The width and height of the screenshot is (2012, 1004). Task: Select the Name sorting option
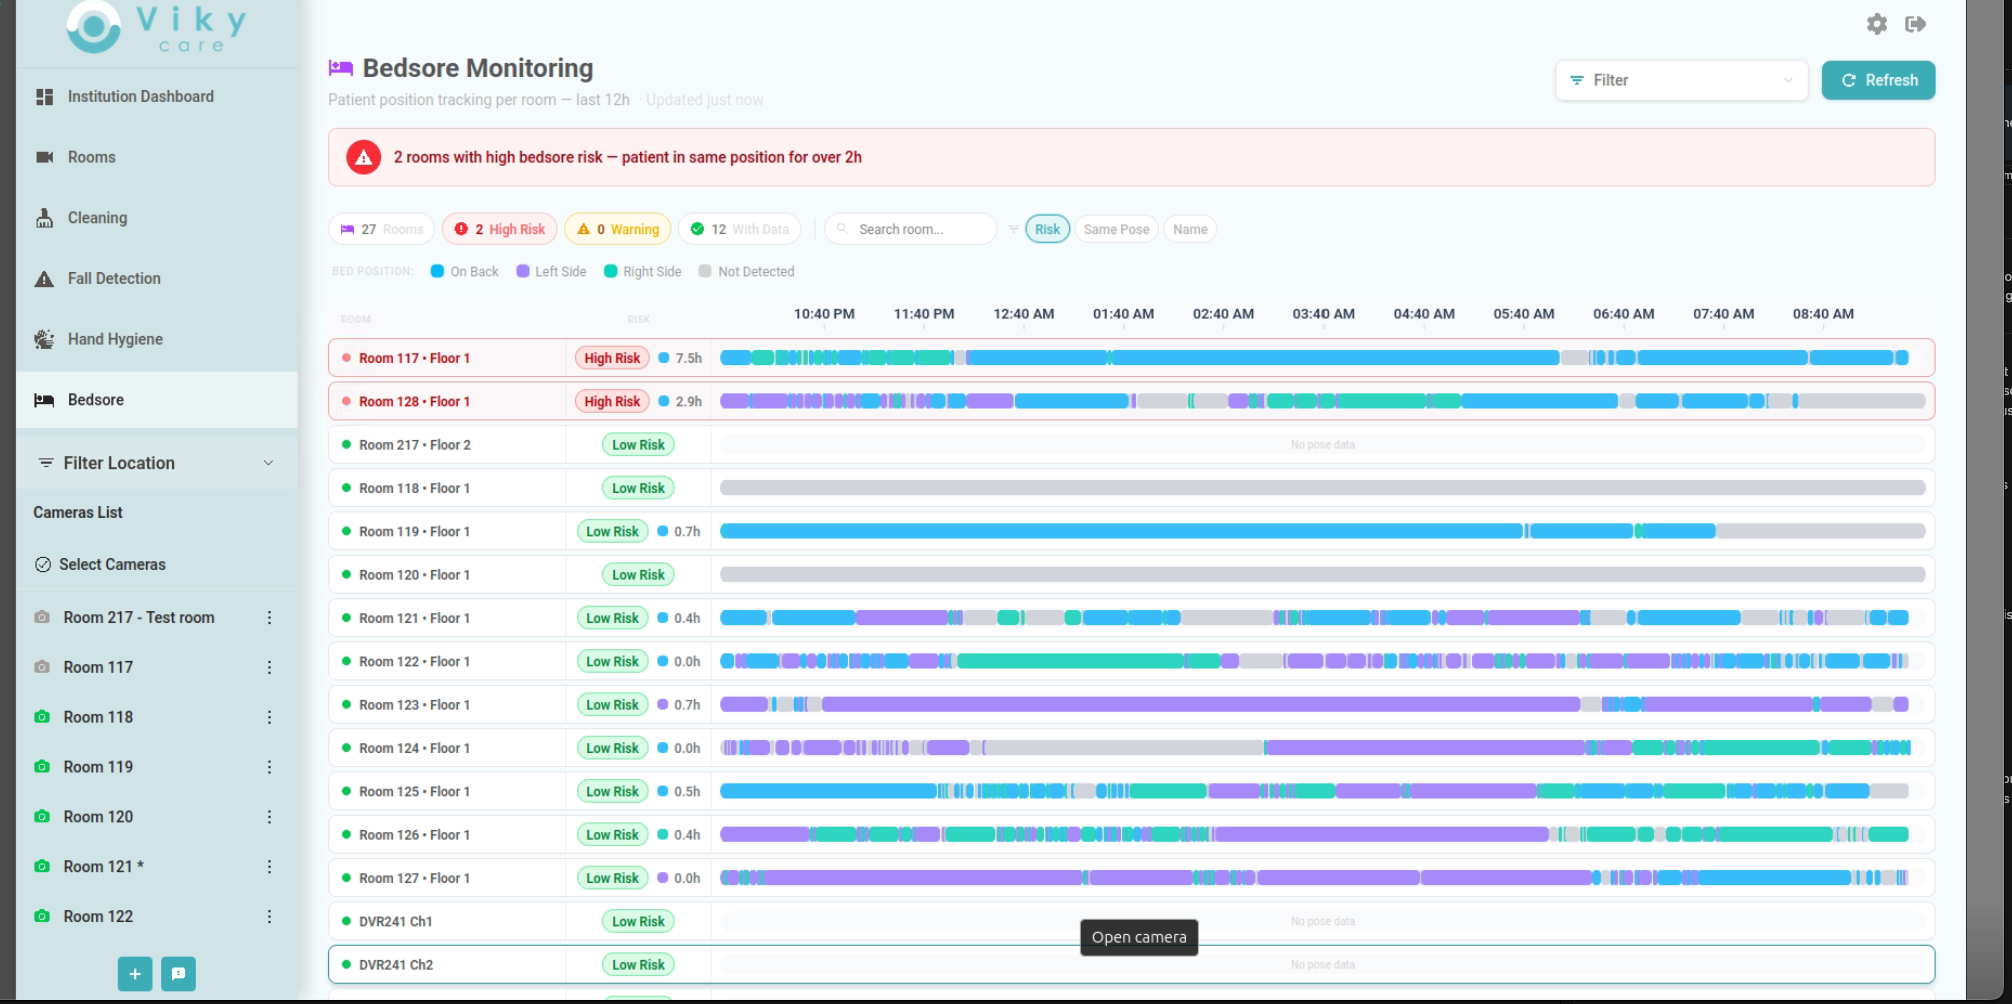click(1190, 229)
